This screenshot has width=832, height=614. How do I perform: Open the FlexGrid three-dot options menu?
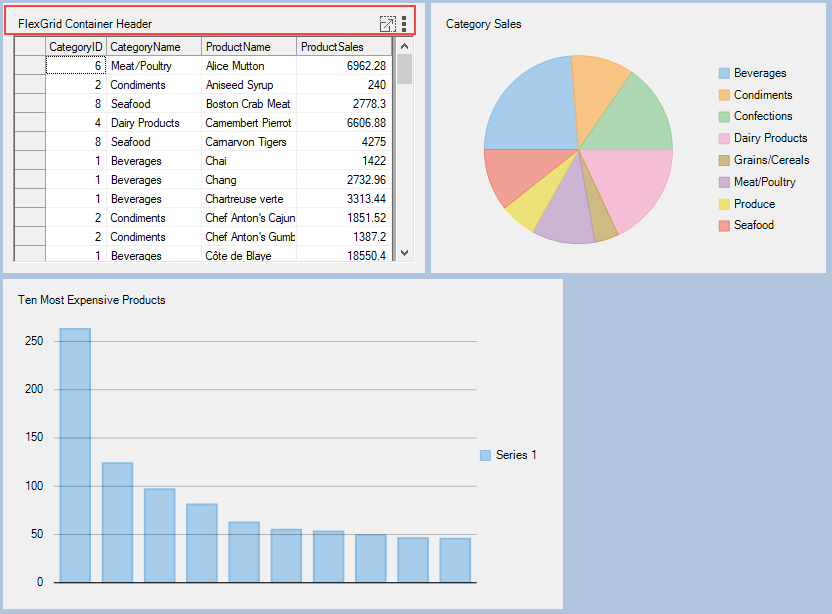point(404,24)
